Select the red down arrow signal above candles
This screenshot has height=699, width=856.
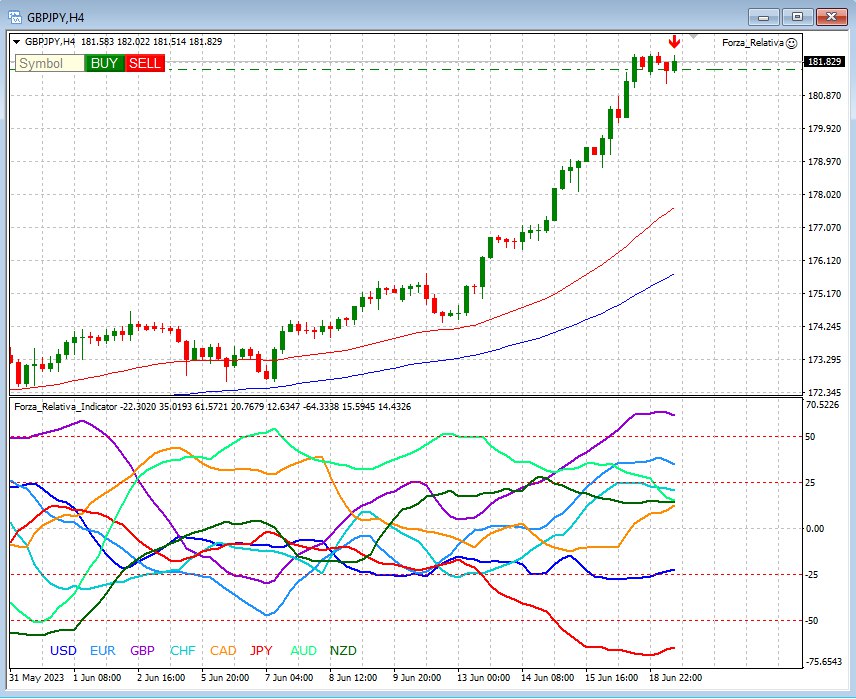tap(675, 42)
